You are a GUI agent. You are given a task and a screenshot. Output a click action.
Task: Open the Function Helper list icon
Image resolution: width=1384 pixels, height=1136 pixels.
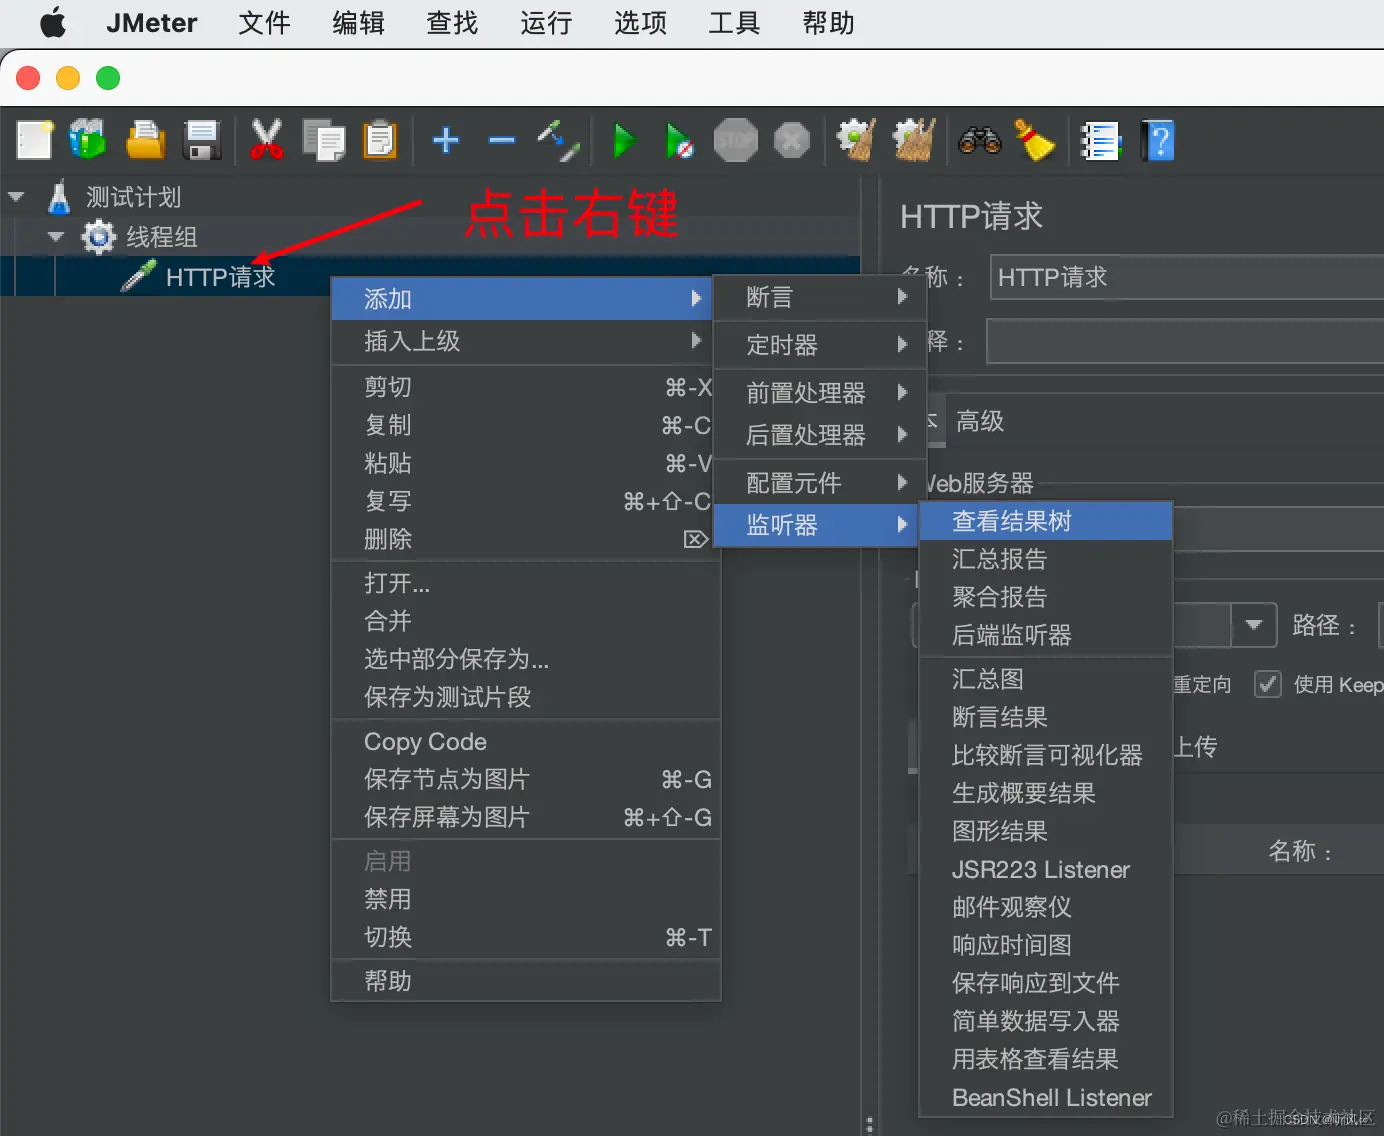pos(1101,141)
